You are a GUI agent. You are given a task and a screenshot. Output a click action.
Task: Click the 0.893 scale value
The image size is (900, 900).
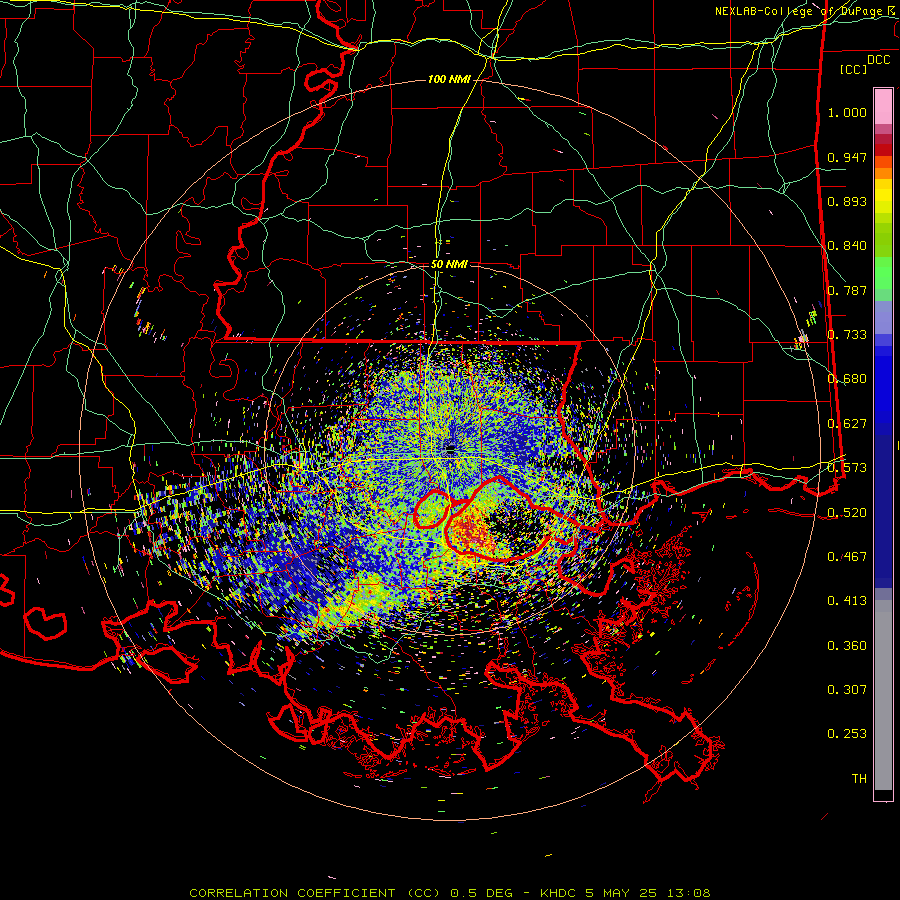pos(847,201)
